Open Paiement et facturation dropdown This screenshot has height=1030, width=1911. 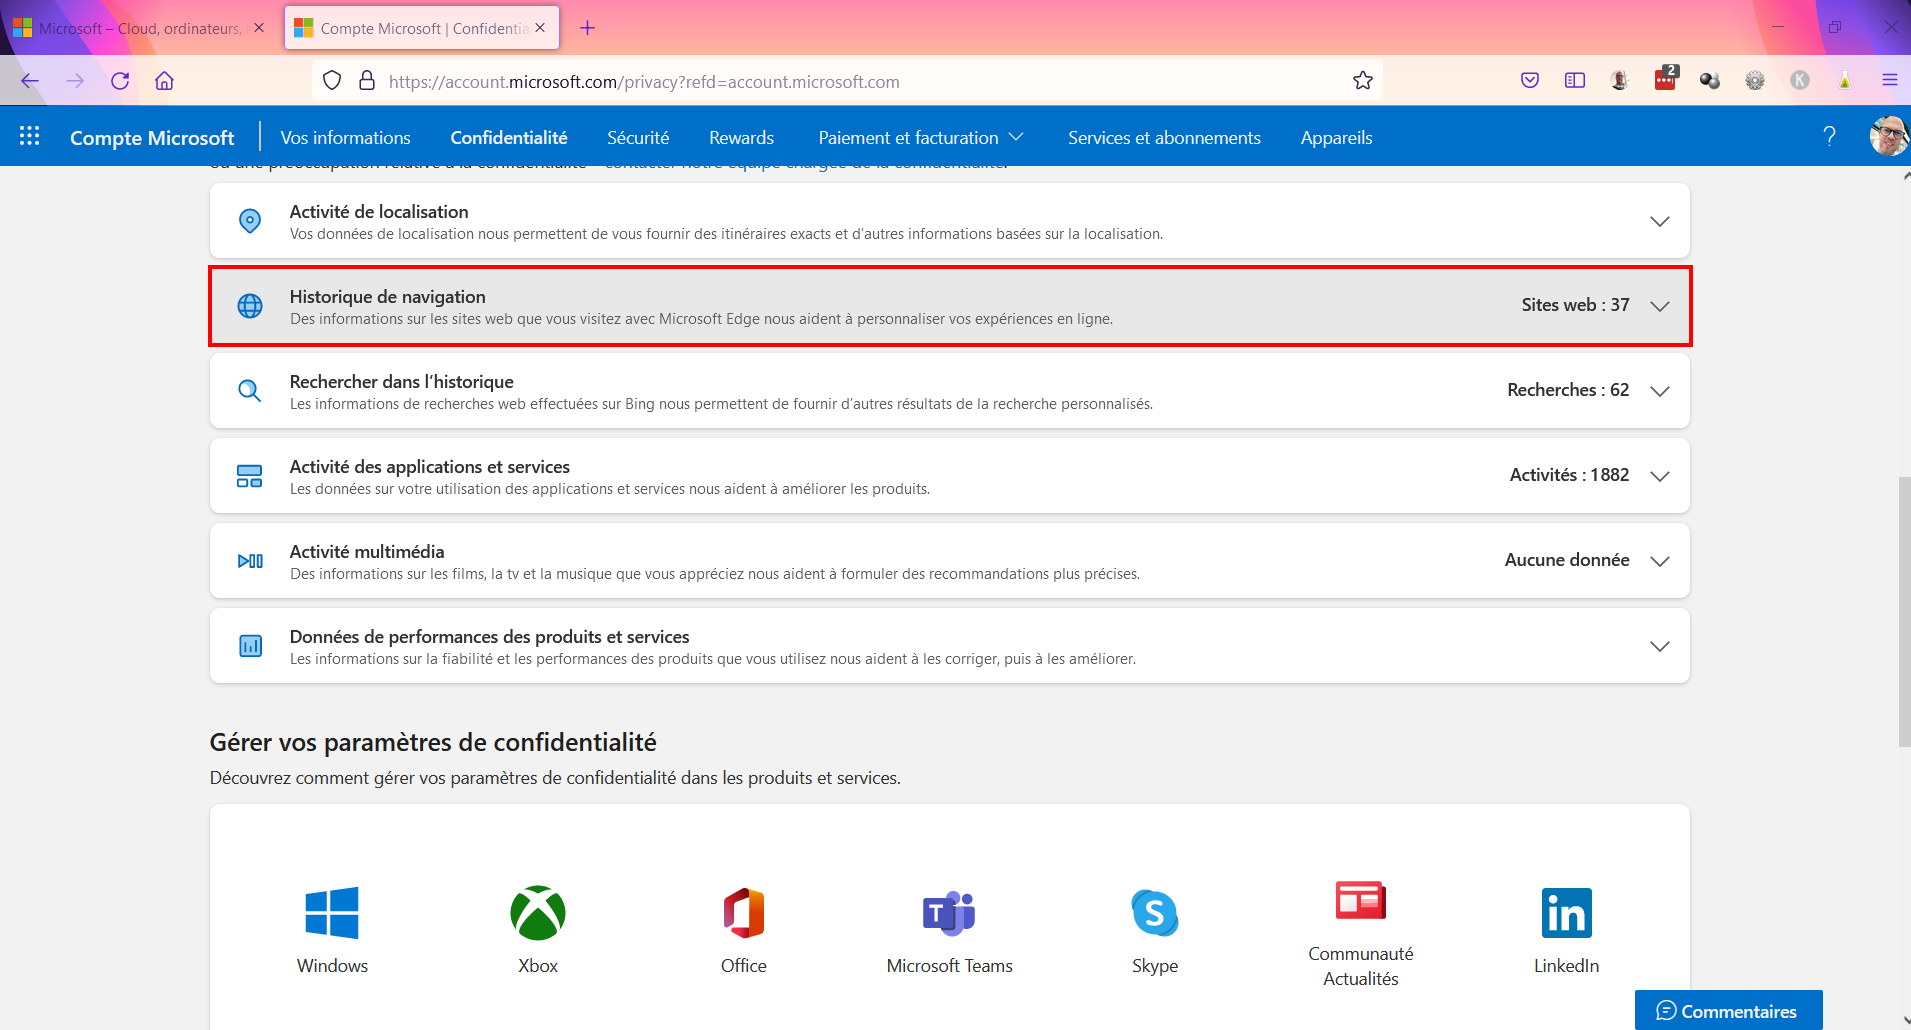tap(921, 138)
